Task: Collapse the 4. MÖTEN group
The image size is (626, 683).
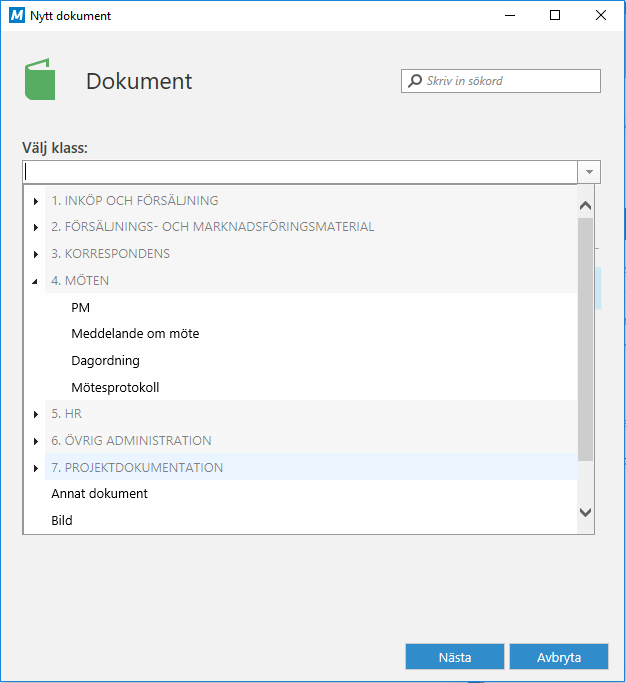Action: [x=36, y=281]
